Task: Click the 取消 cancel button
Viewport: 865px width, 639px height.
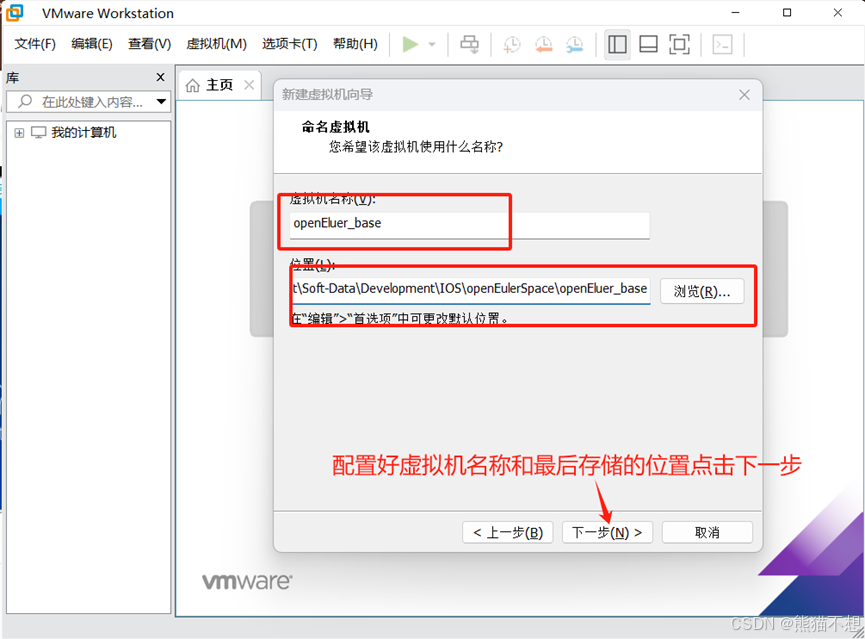Action: pyautogui.click(x=707, y=532)
